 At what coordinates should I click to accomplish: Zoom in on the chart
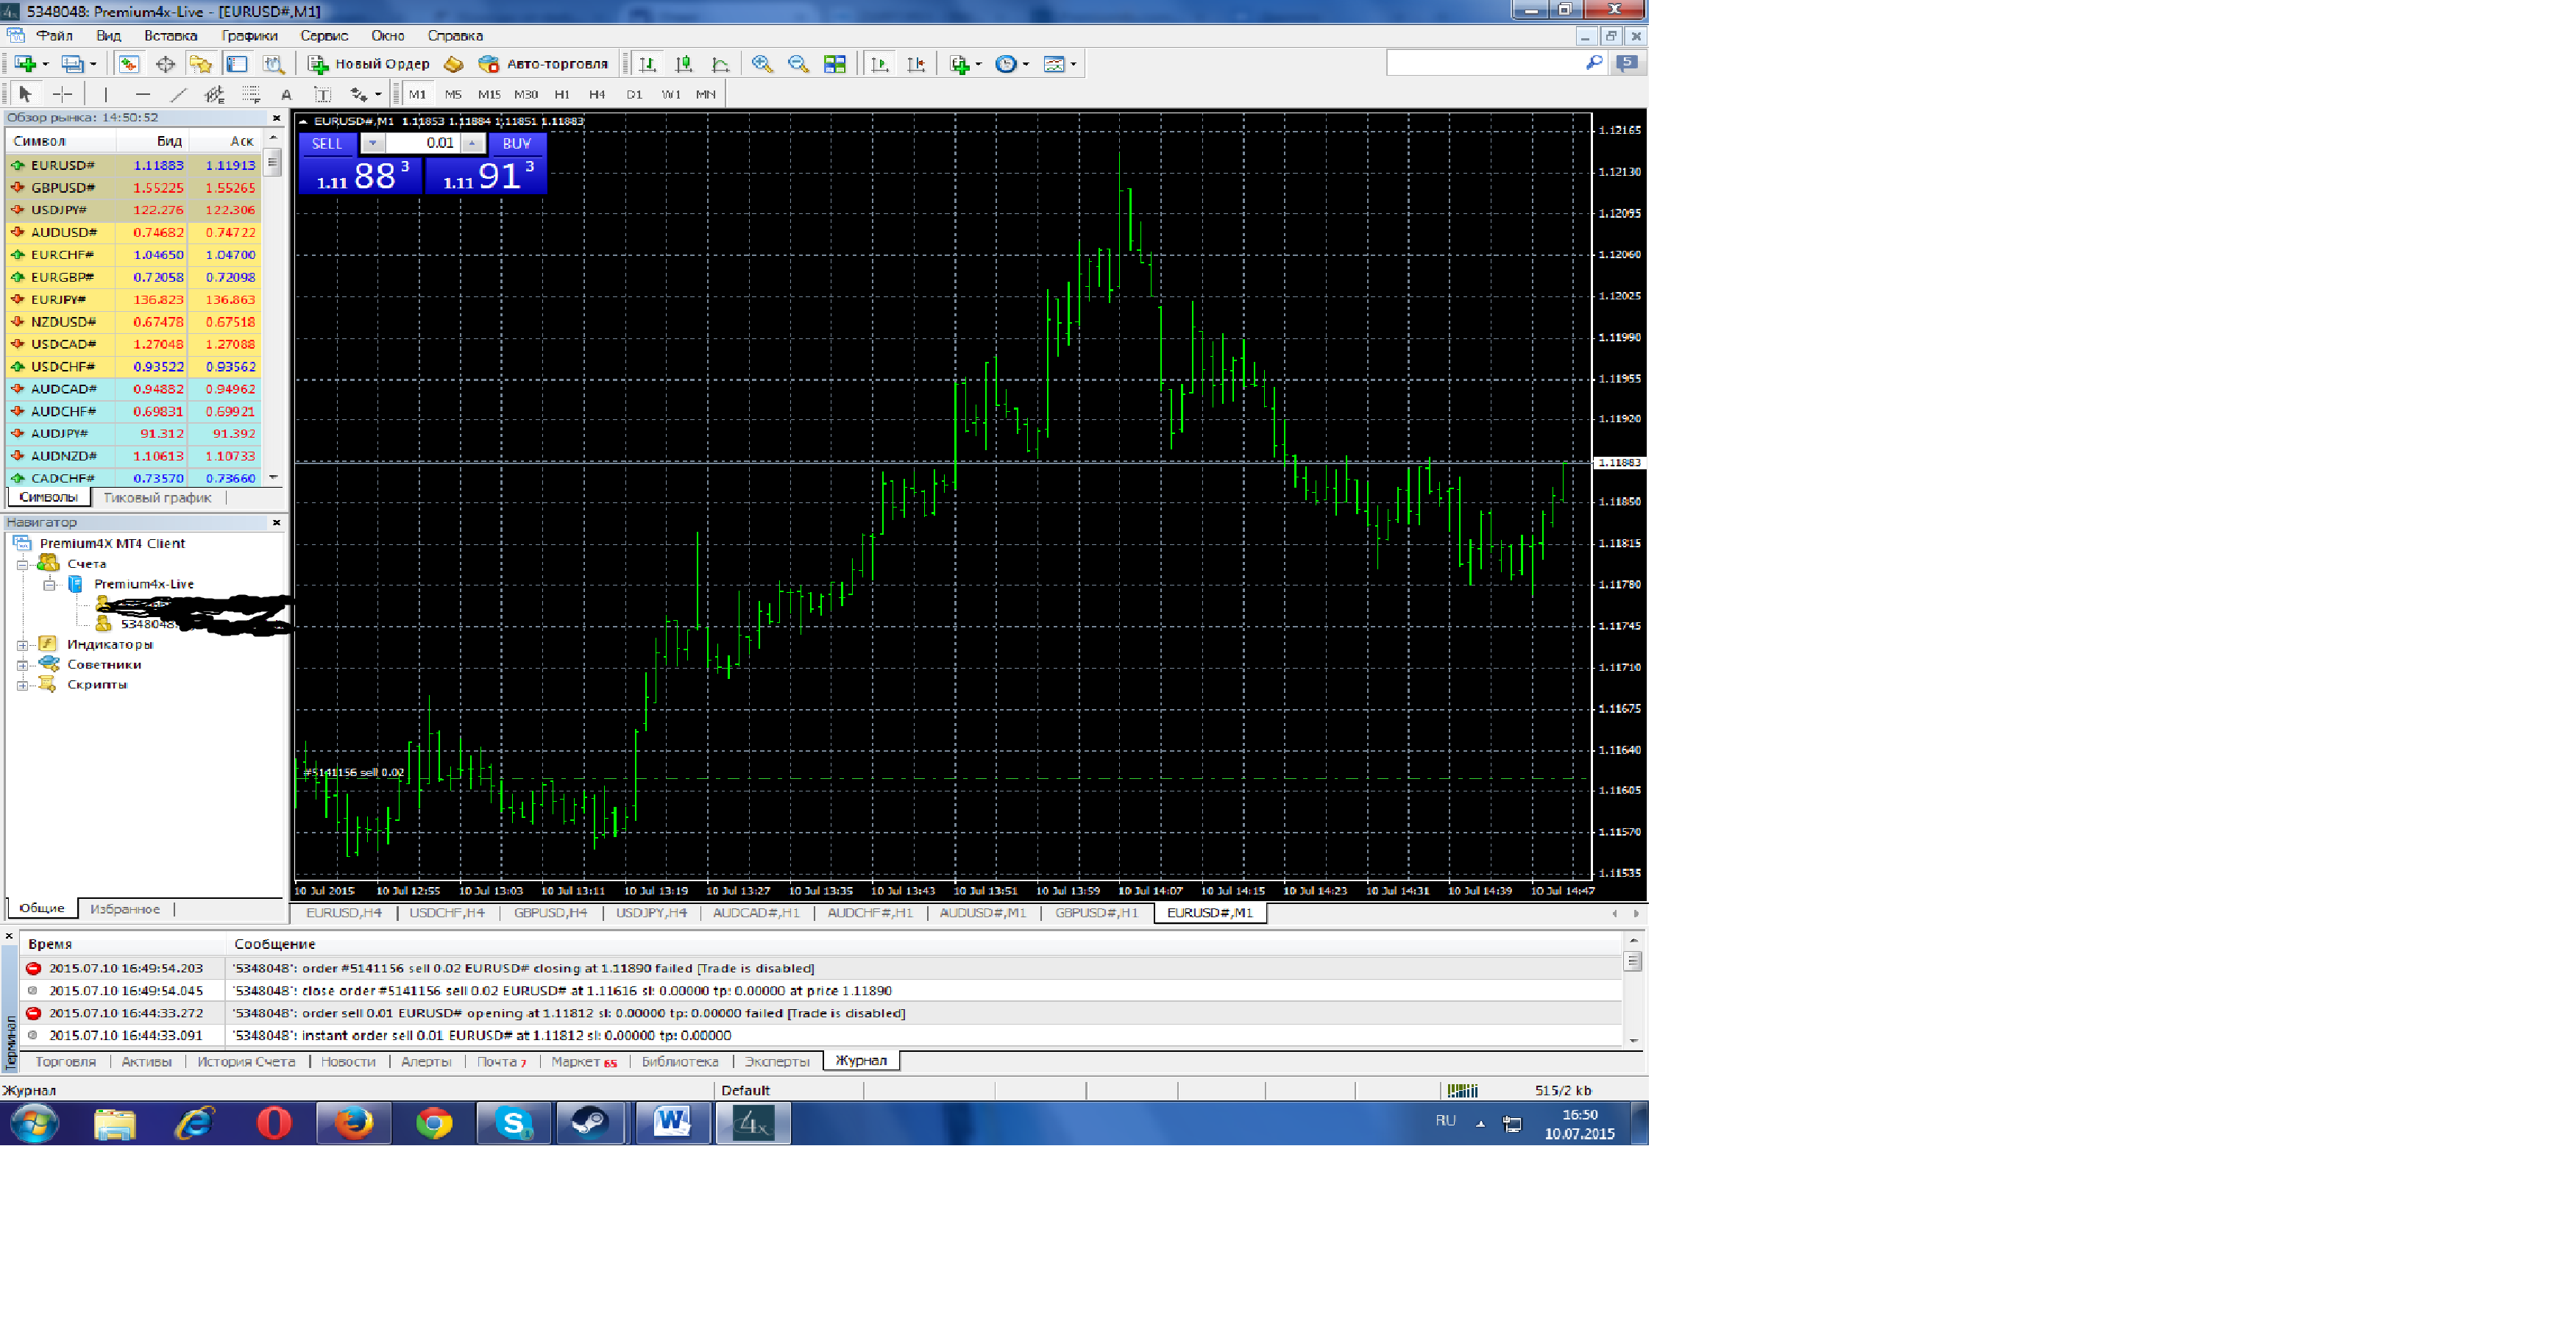[762, 64]
